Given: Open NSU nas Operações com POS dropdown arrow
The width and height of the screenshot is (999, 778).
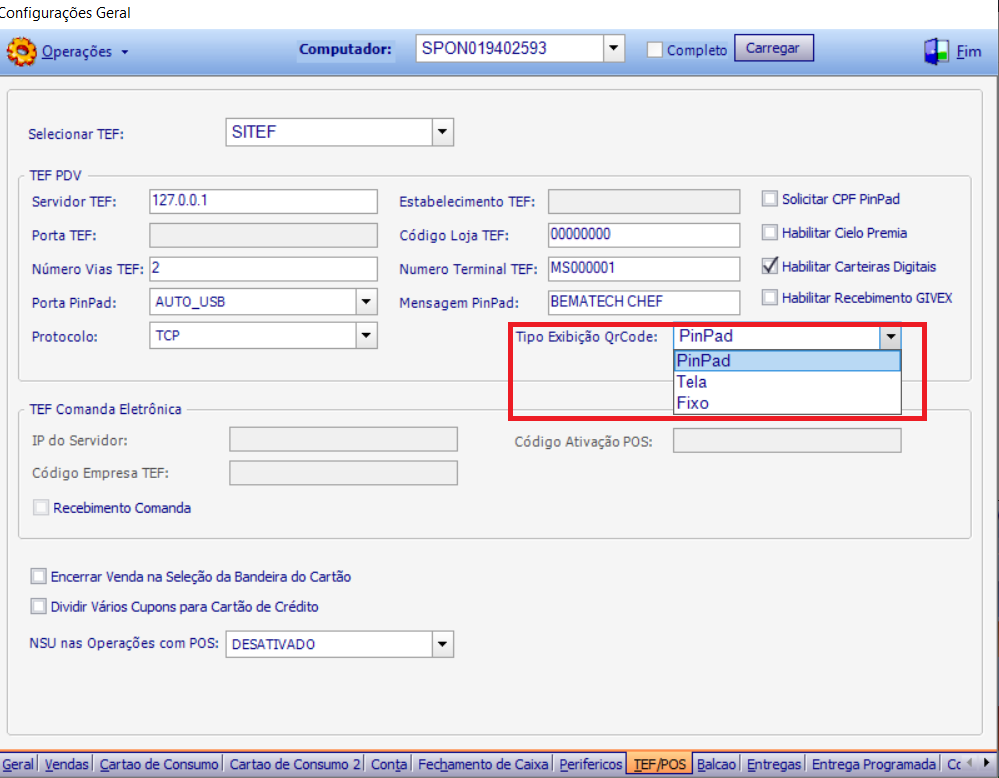Looking at the screenshot, I should 442,644.
